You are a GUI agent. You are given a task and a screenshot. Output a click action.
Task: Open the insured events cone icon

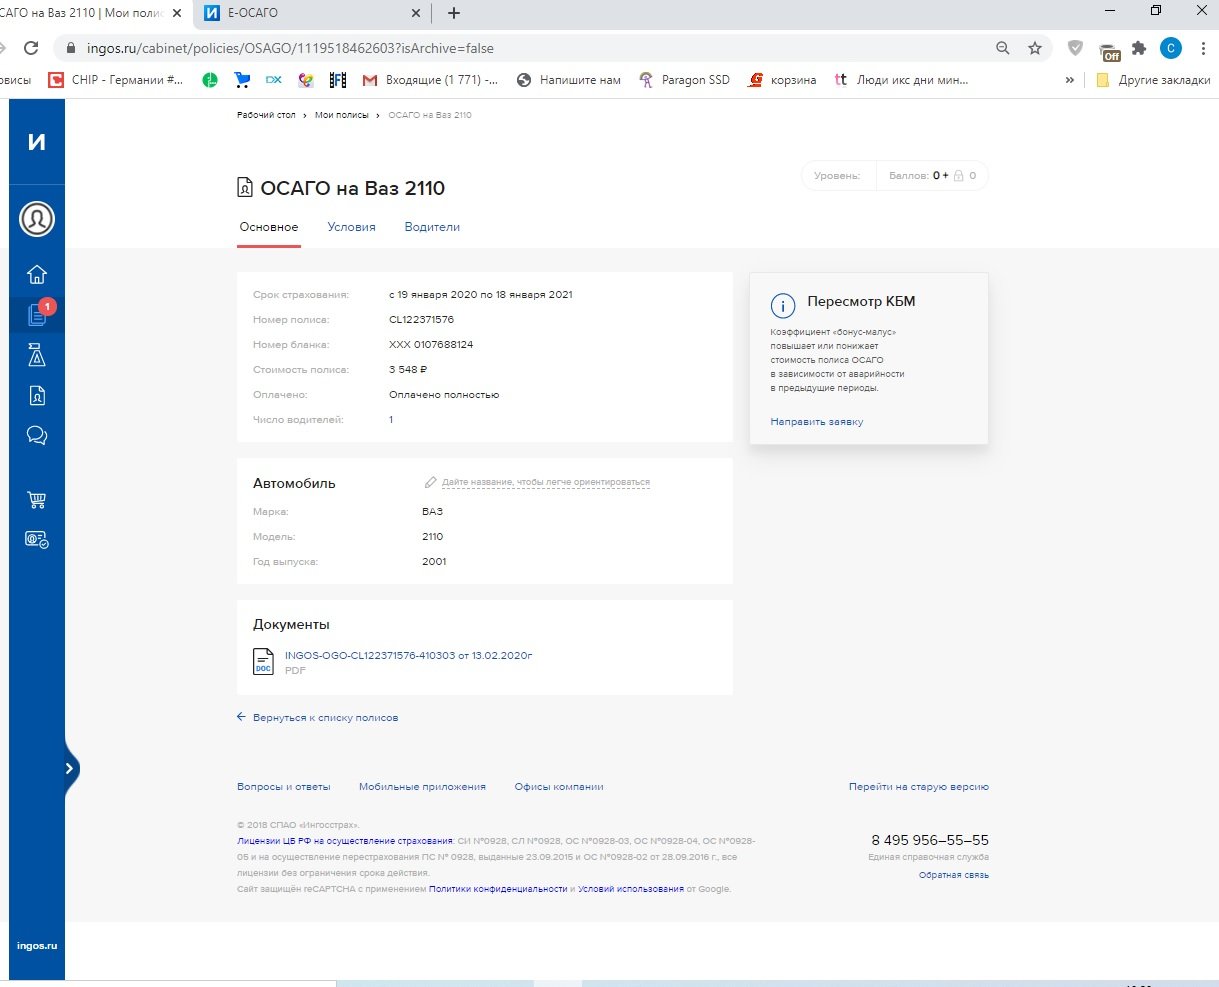(37, 355)
